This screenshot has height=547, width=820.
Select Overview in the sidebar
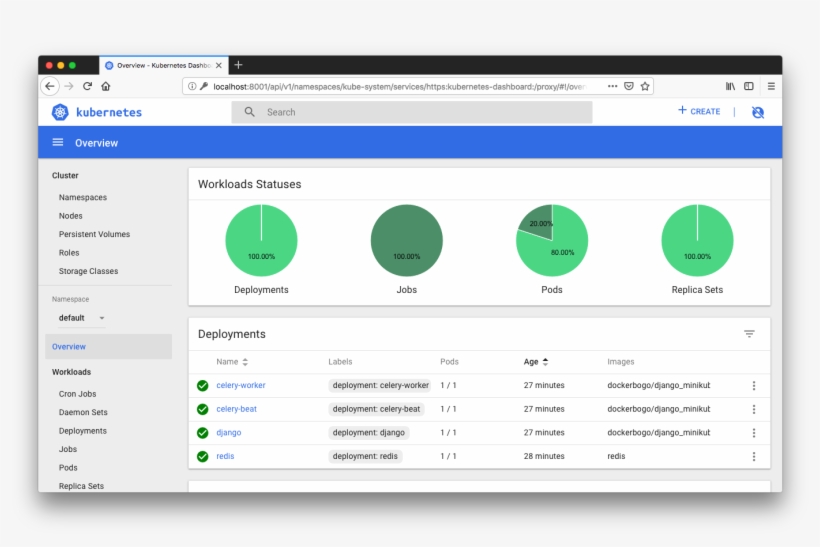(x=108, y=347)
